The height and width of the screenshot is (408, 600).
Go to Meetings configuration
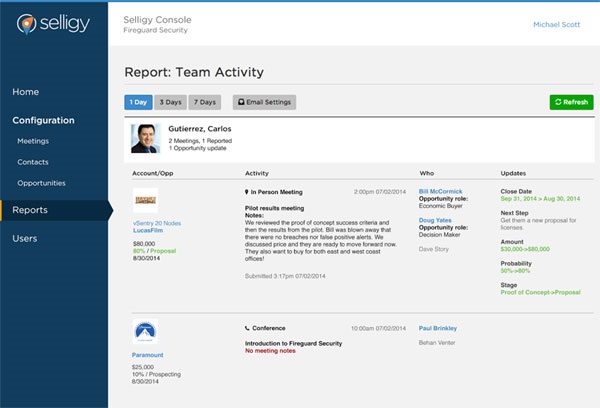[33, 141]
